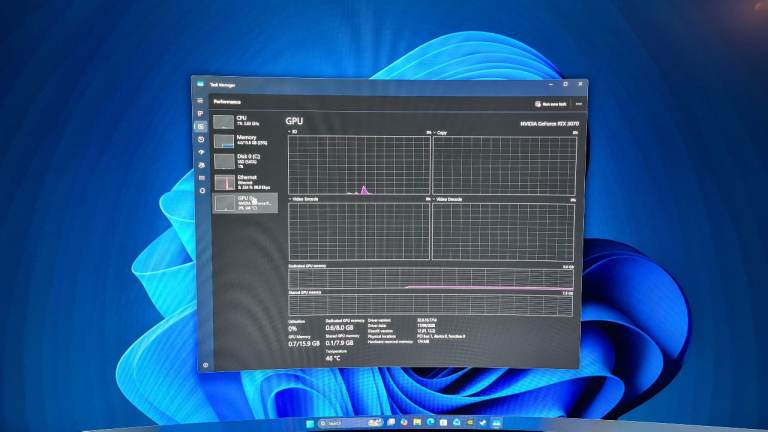The width and height of the screenshot is (768, 432).
Task: Click the GPU heading text
Action: 294,120
